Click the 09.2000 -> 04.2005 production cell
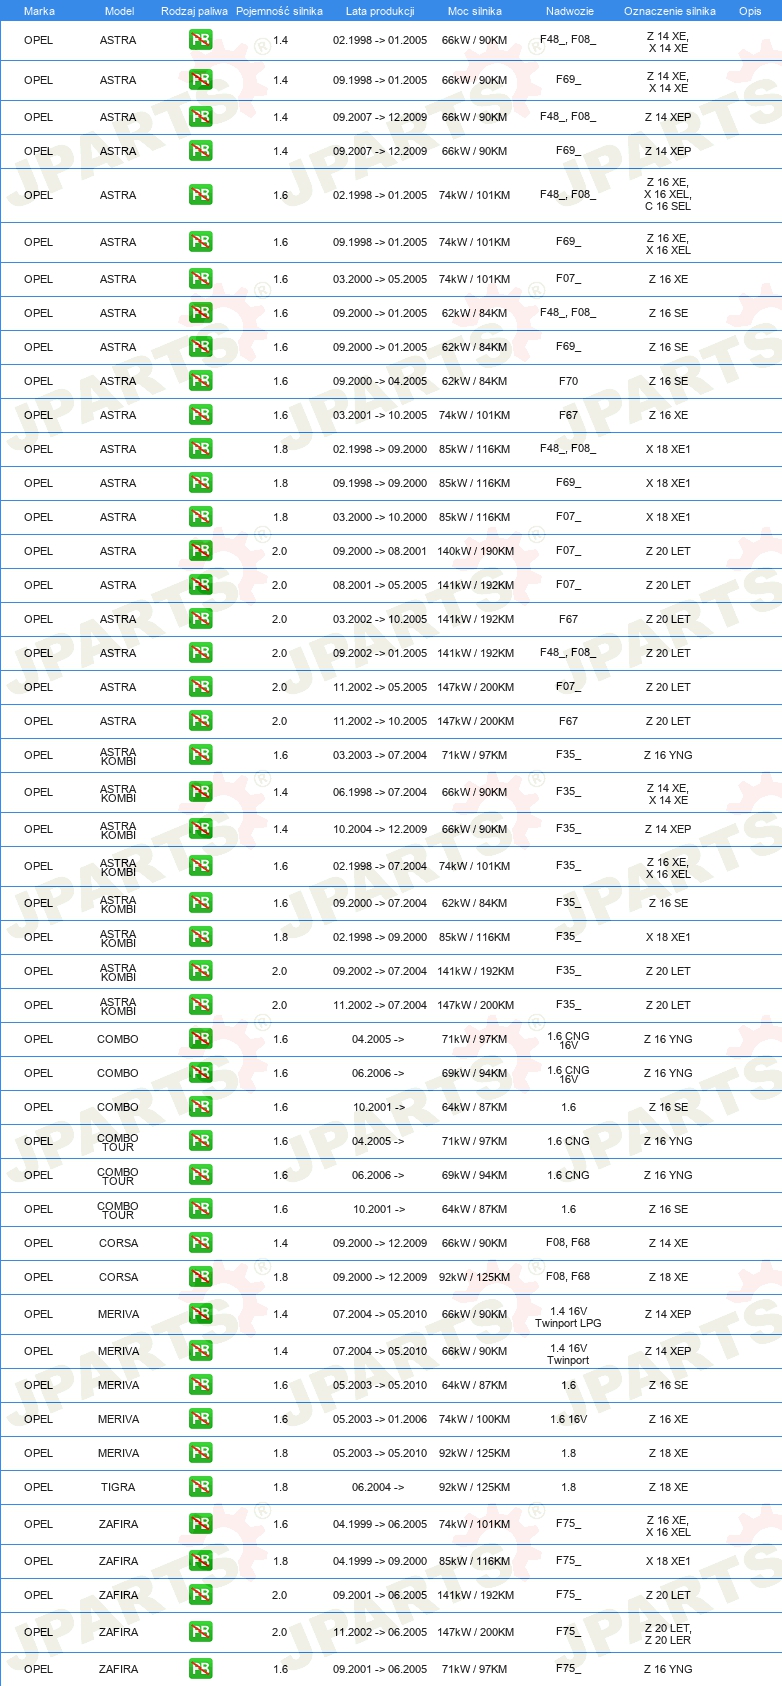Viewport: 782px width, 1686px height. [x=380, y=381]
